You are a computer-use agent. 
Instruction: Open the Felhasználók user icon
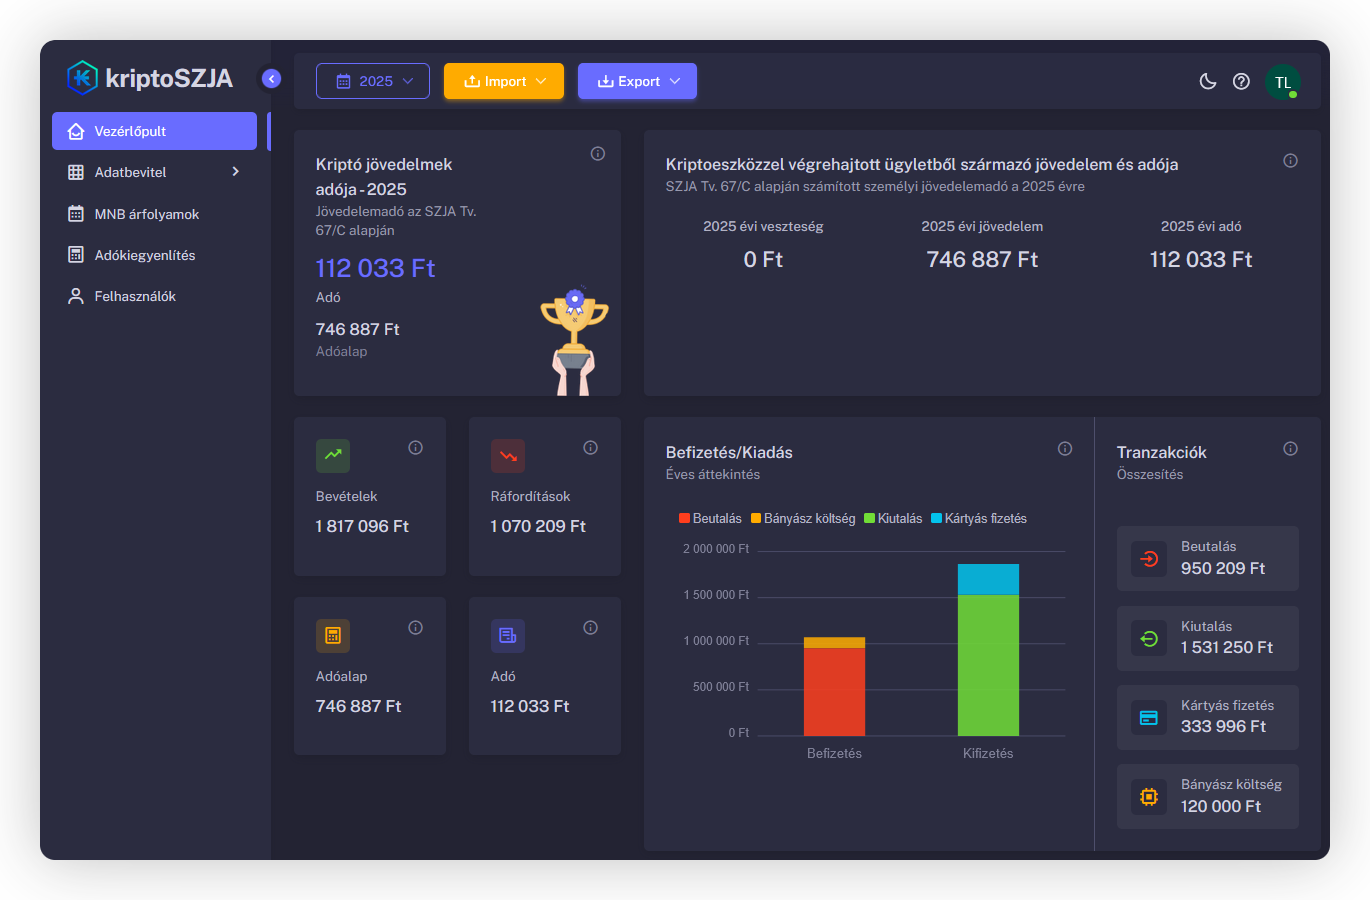coord(75,295)
